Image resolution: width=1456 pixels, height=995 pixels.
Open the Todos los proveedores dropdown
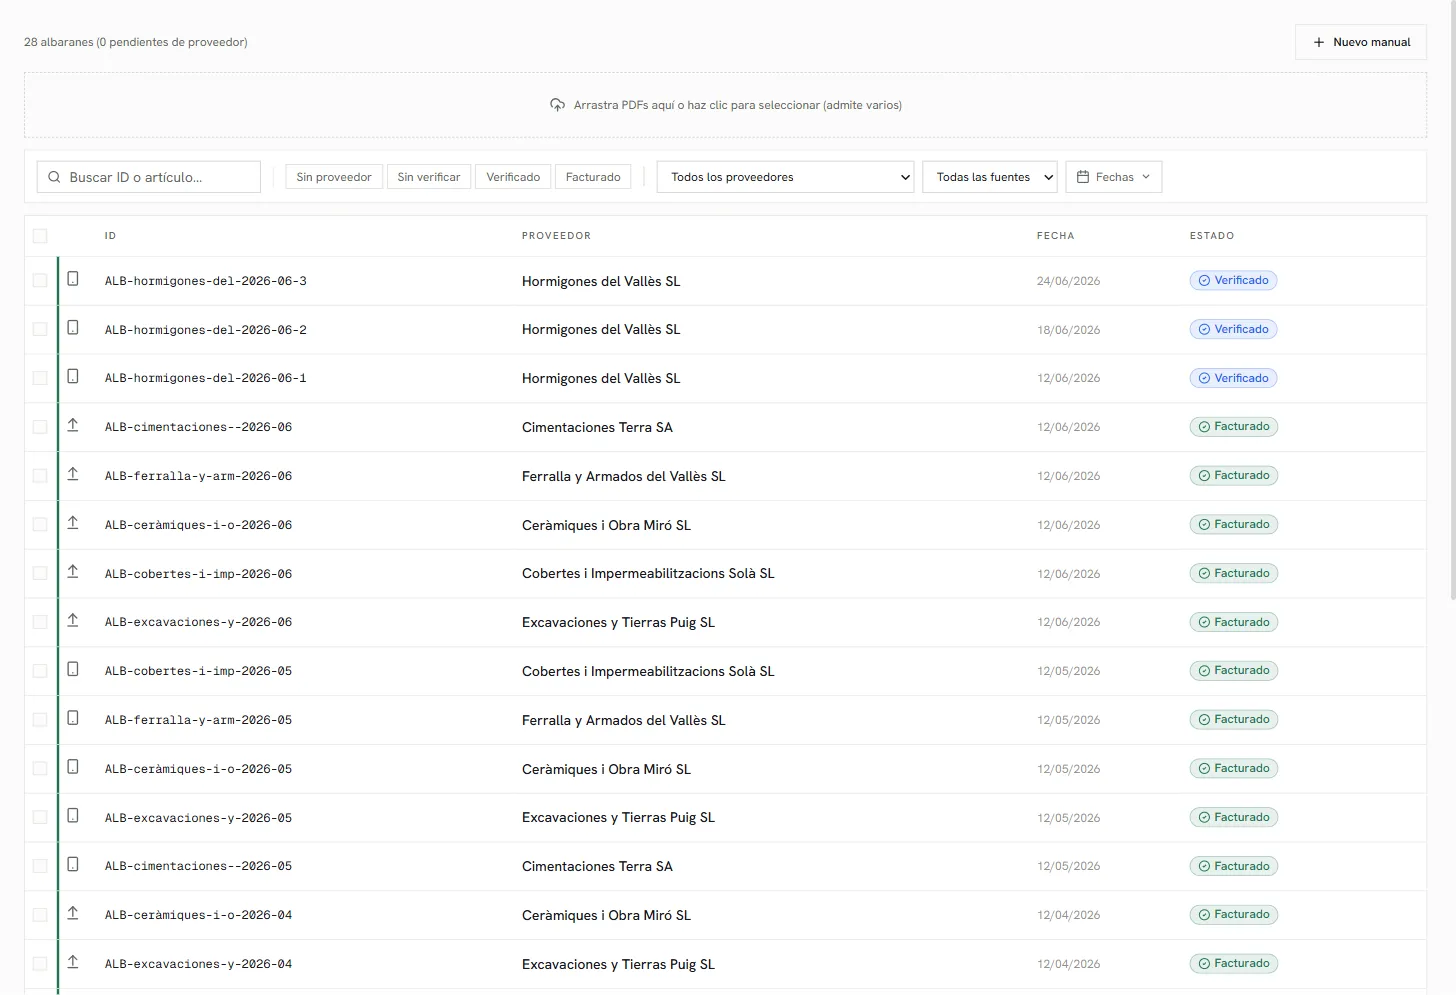785,177
